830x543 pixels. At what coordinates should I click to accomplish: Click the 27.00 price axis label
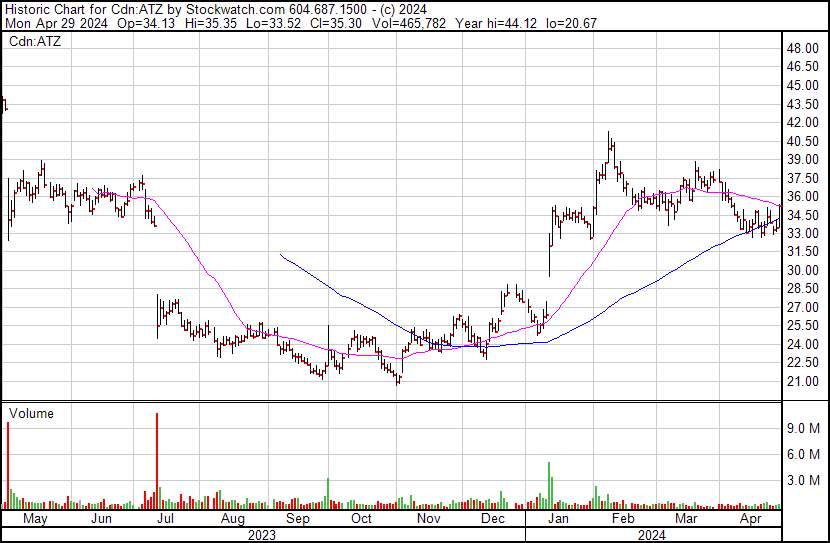point(802,307)
